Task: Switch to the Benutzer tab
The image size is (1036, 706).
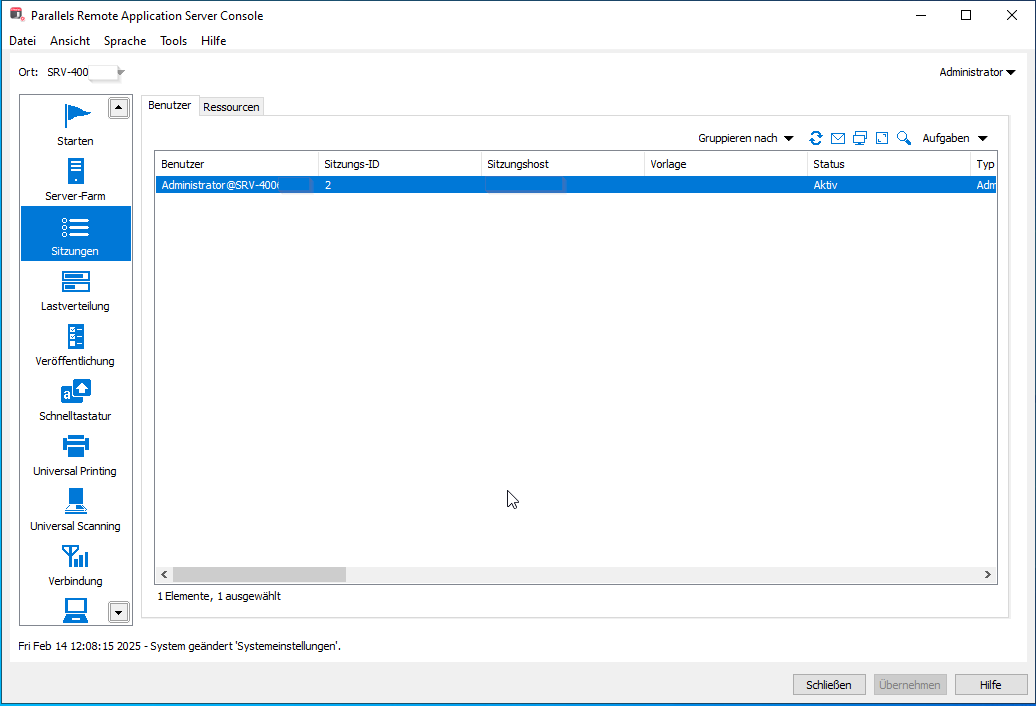Action: pos(170,106)
